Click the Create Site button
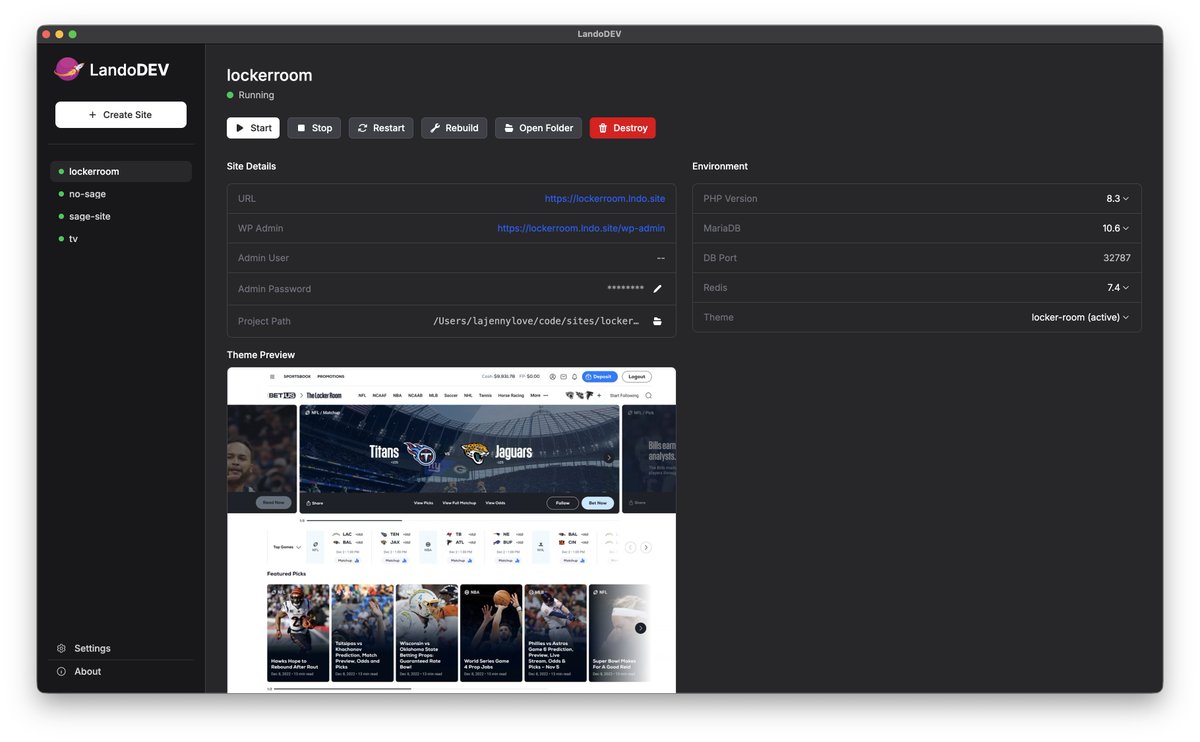Image resolution: width=1200 pixels, height=742 pixels. 120,114
